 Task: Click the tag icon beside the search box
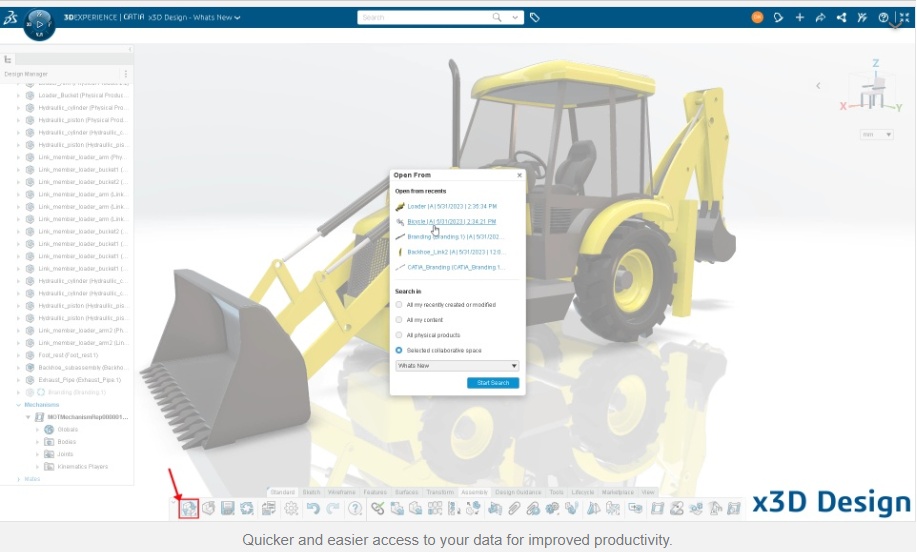click(535, 18)
